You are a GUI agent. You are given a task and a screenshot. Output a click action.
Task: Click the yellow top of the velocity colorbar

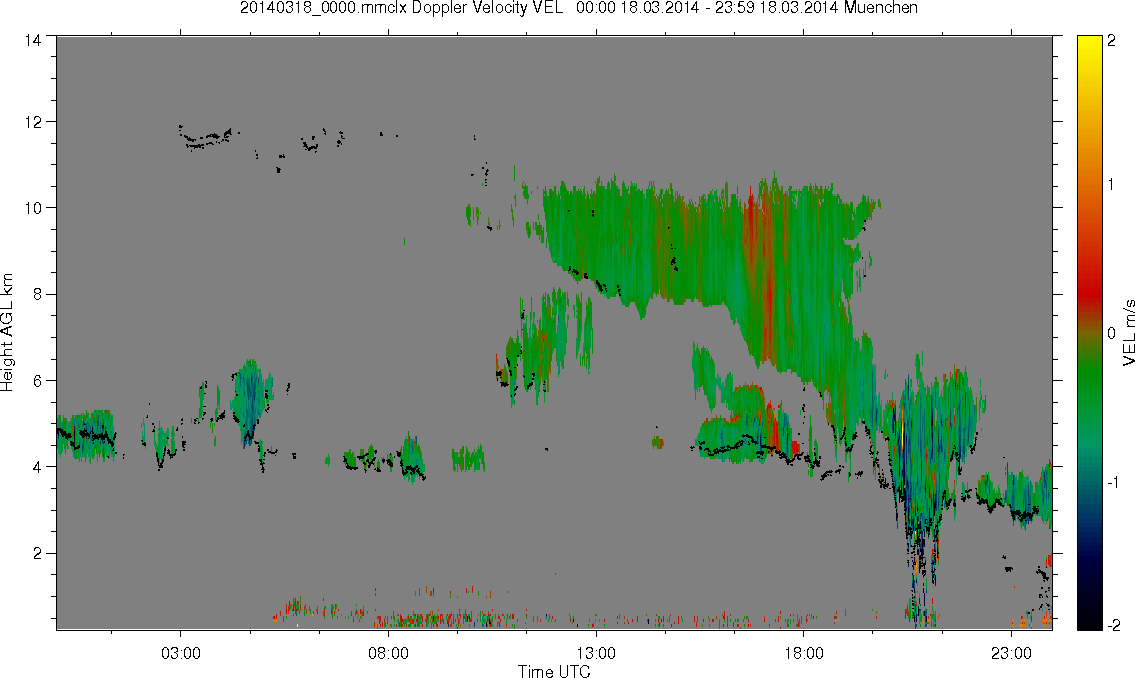point(1089,47)
